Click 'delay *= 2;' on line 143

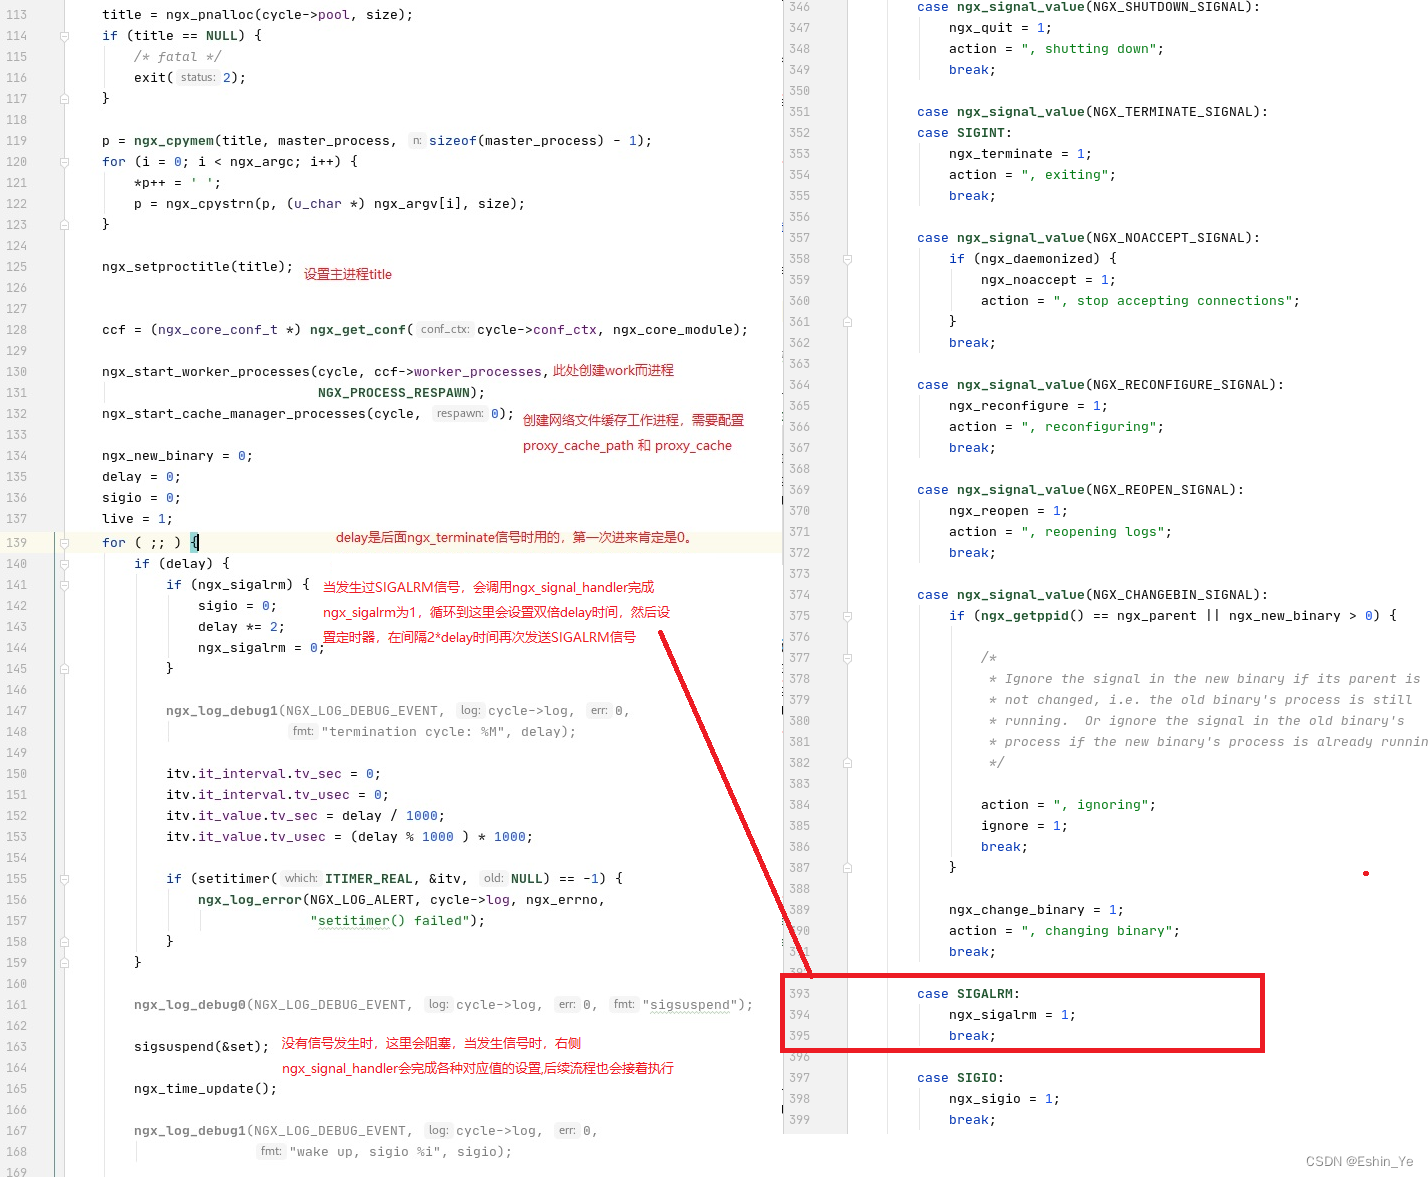pyautogui.click(x=242, y=627)
